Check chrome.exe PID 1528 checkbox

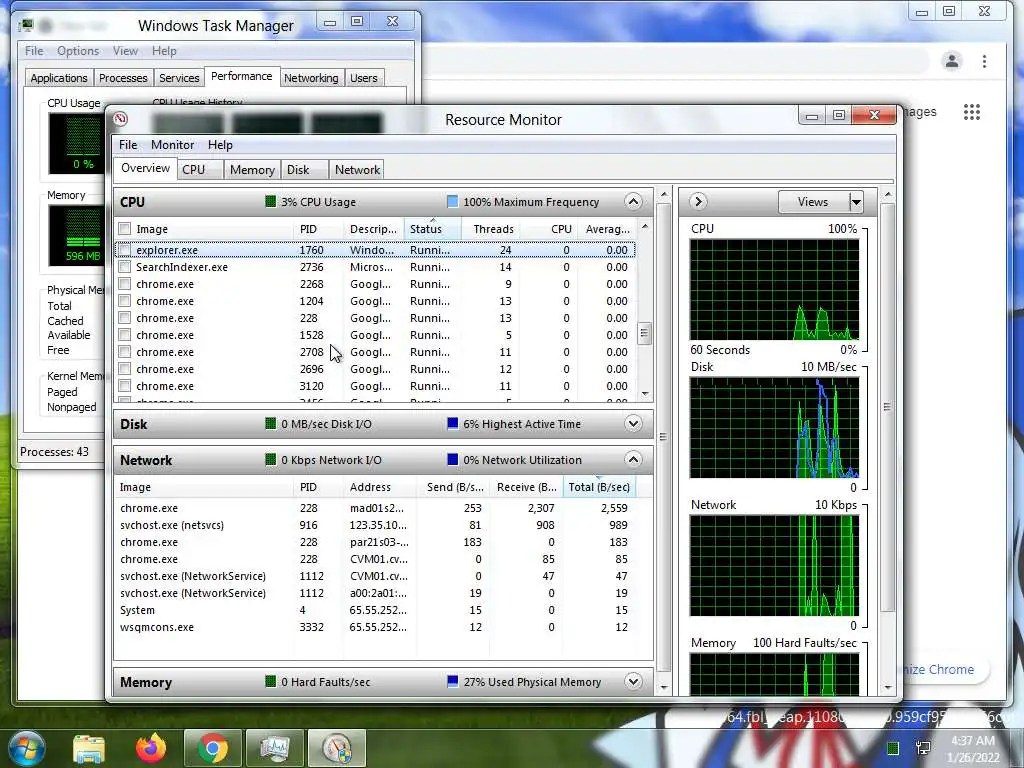[x=124, y=334]
